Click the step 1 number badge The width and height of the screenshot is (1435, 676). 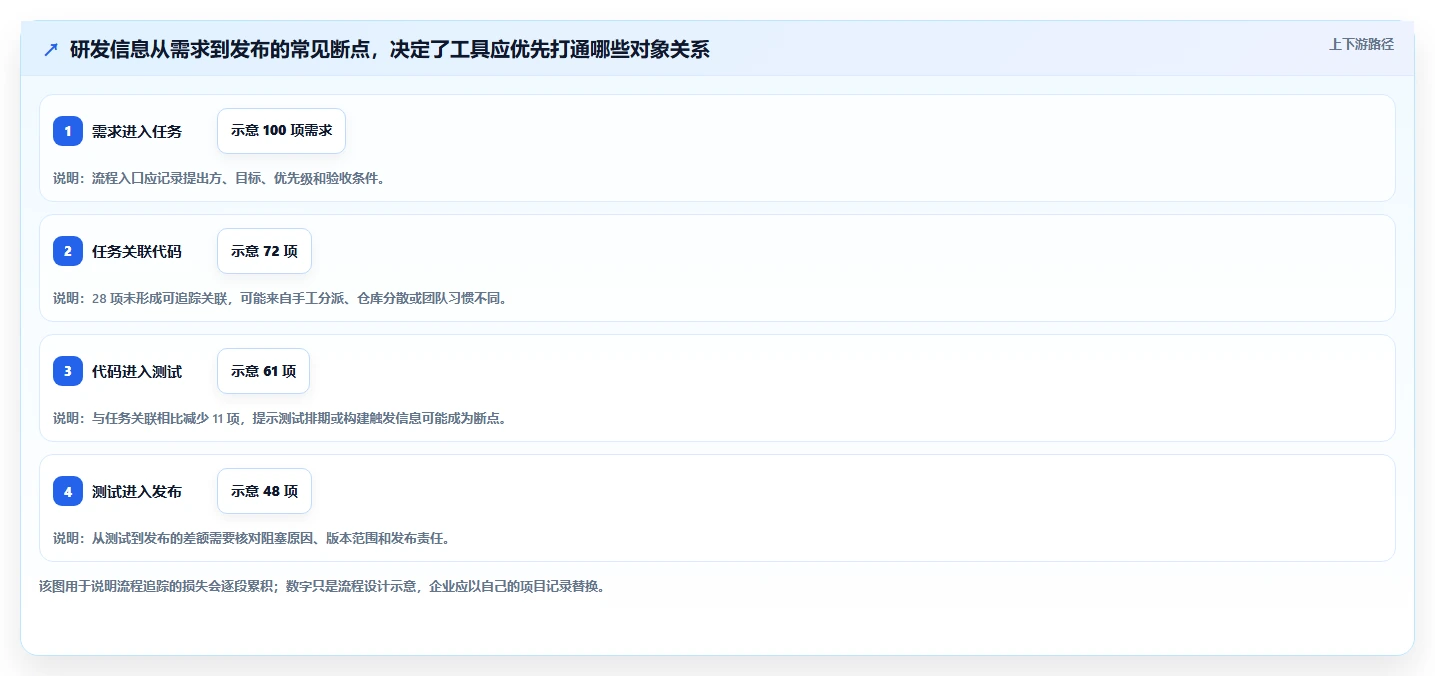68,131
